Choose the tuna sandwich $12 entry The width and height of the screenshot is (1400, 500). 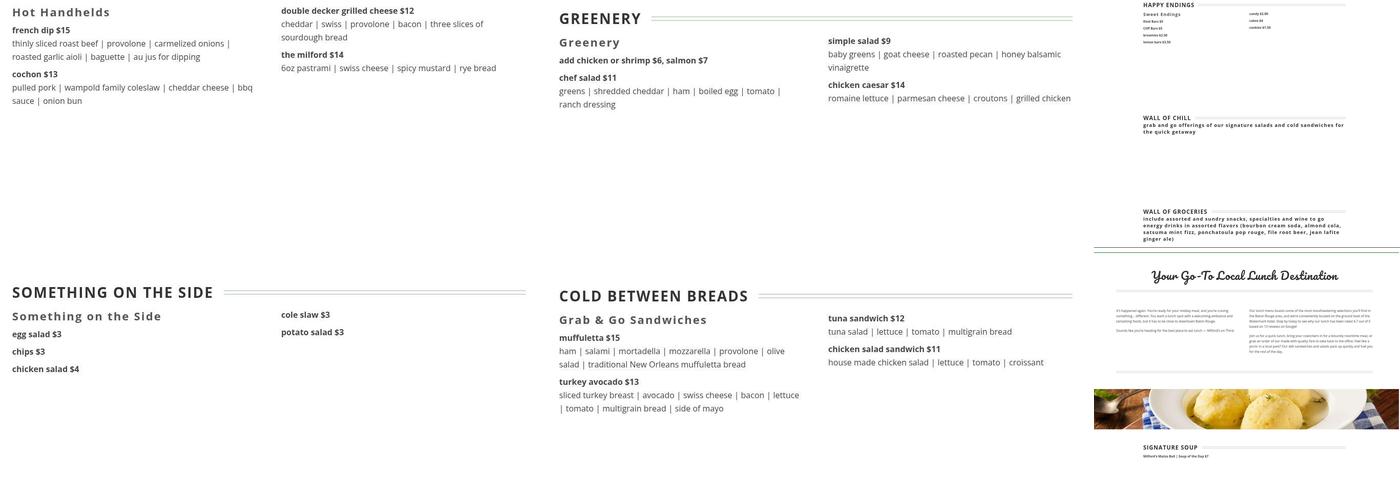(866, 319)
